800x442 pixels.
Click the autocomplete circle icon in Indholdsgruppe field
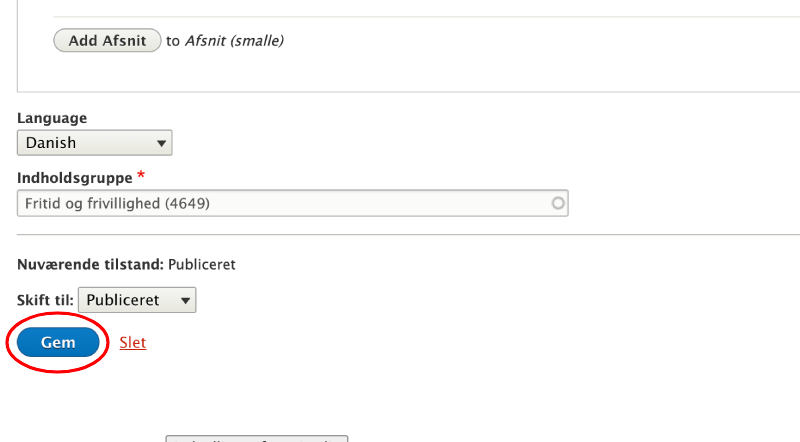coord(558,203)
